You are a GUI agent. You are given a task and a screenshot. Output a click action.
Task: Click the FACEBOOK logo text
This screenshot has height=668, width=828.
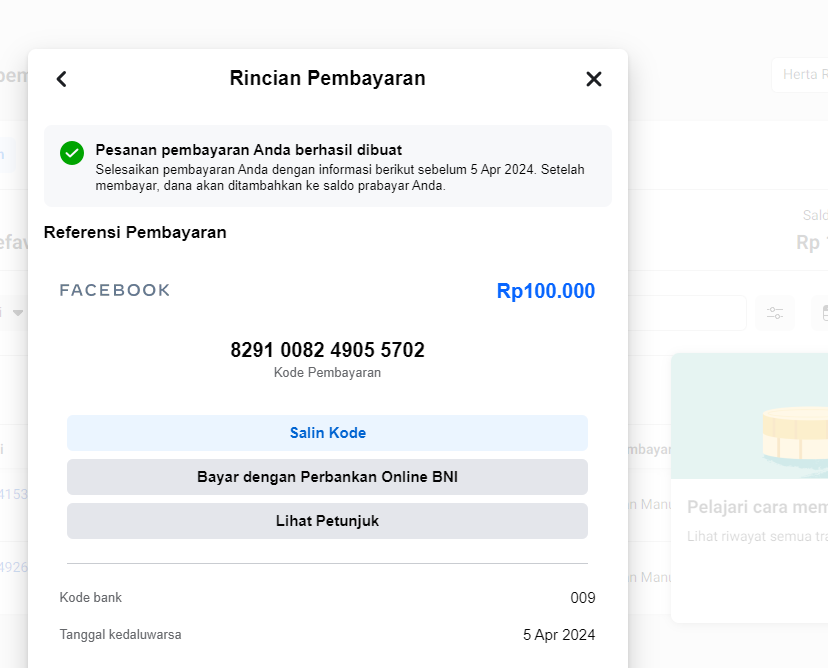pyautogui.click(x=115, y=290)
